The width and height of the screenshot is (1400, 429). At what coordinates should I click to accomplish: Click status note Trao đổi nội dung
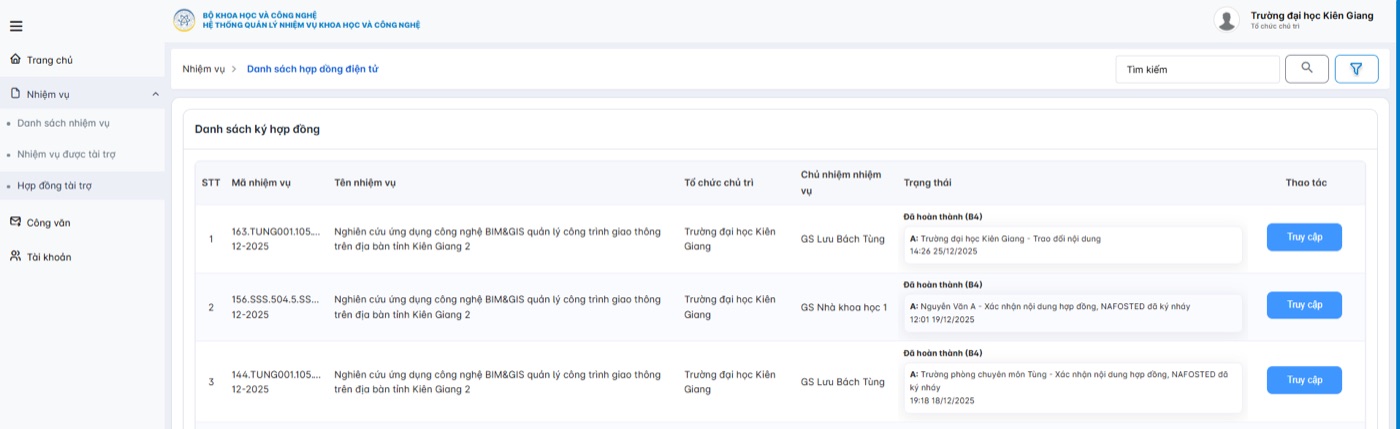pyautogui.click(x=1072, y=244)
